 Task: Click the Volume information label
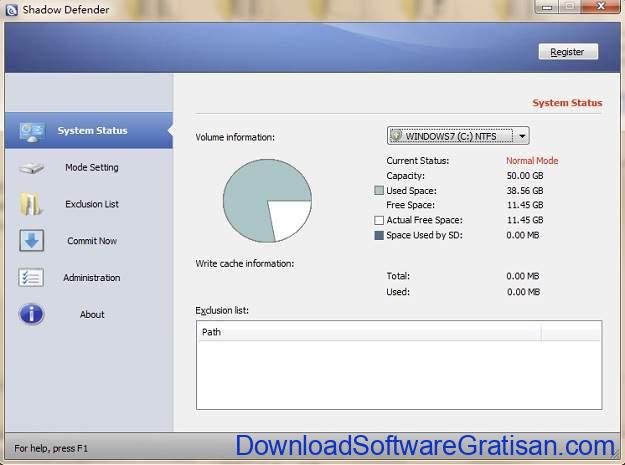point(235,137)
